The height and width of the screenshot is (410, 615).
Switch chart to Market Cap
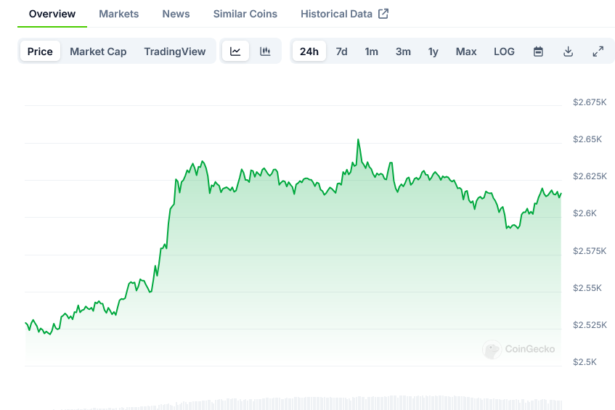tap(98, 51)
